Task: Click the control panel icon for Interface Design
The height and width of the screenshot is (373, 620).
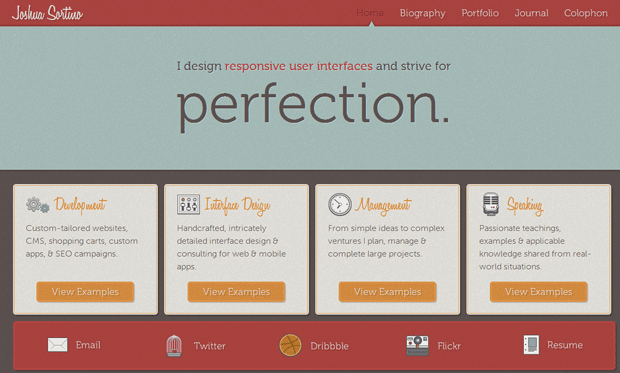Action: click(188, 204)
